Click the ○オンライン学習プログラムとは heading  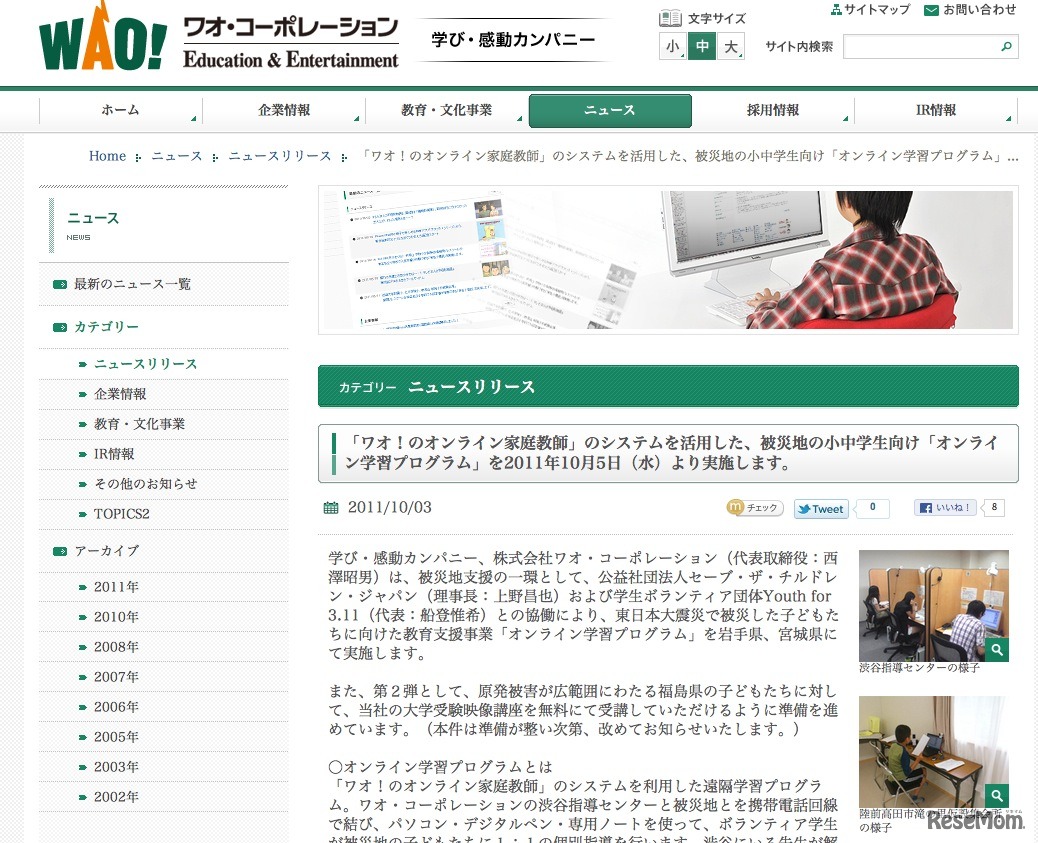(x=440, y=768)
